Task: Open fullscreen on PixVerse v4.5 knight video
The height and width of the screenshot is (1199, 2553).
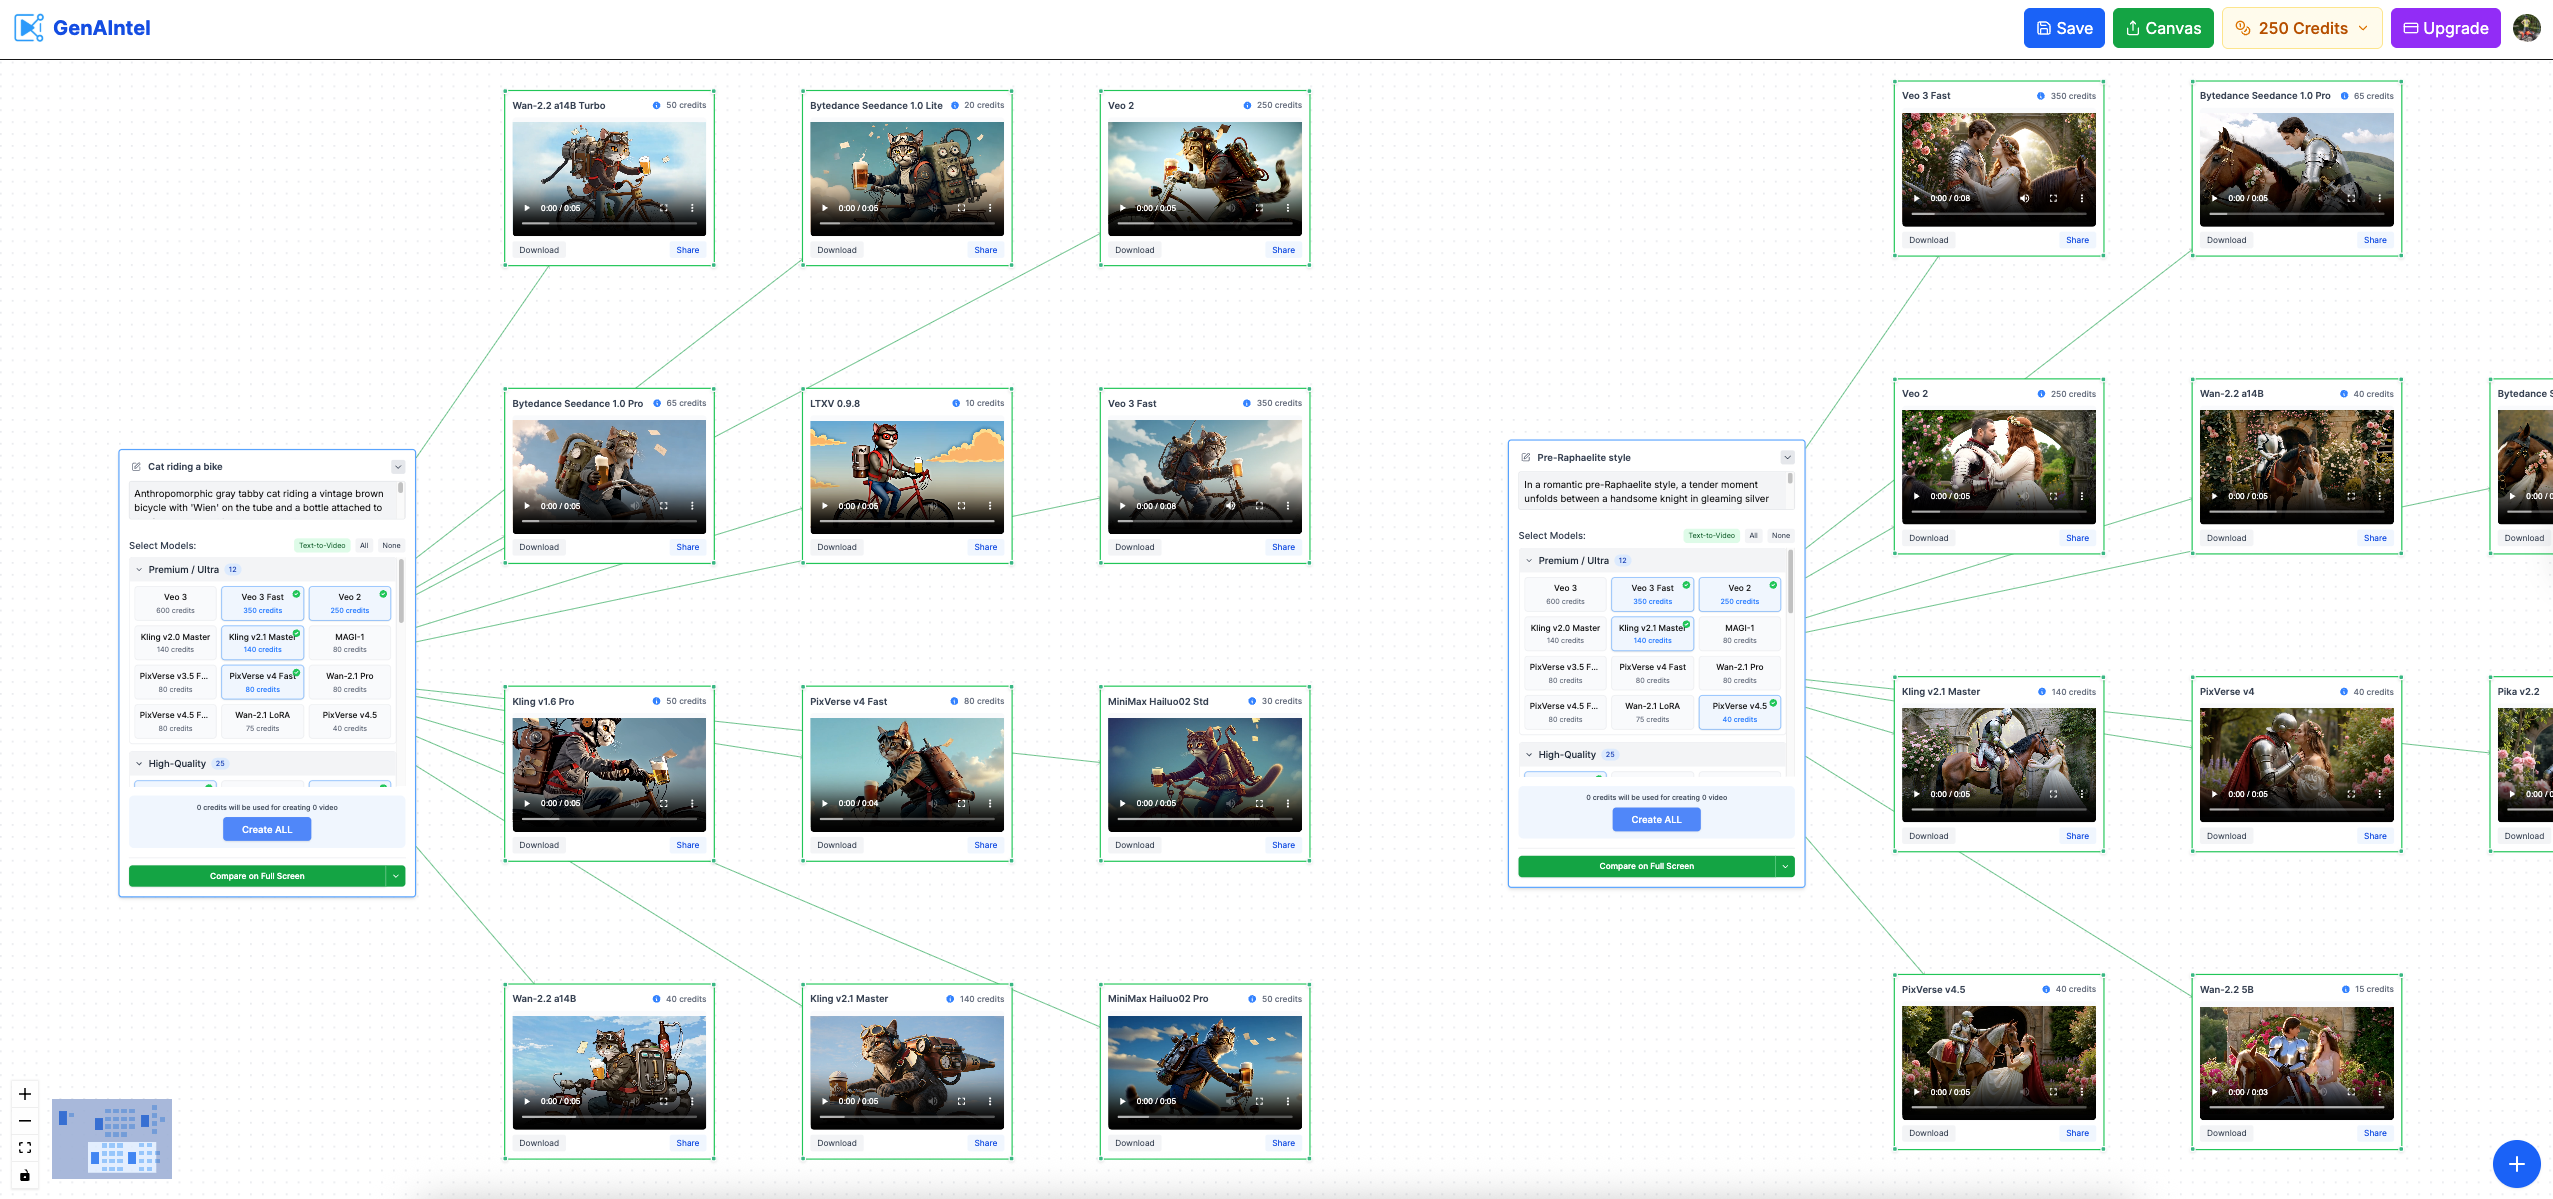Action: tap(2053, 1092)
